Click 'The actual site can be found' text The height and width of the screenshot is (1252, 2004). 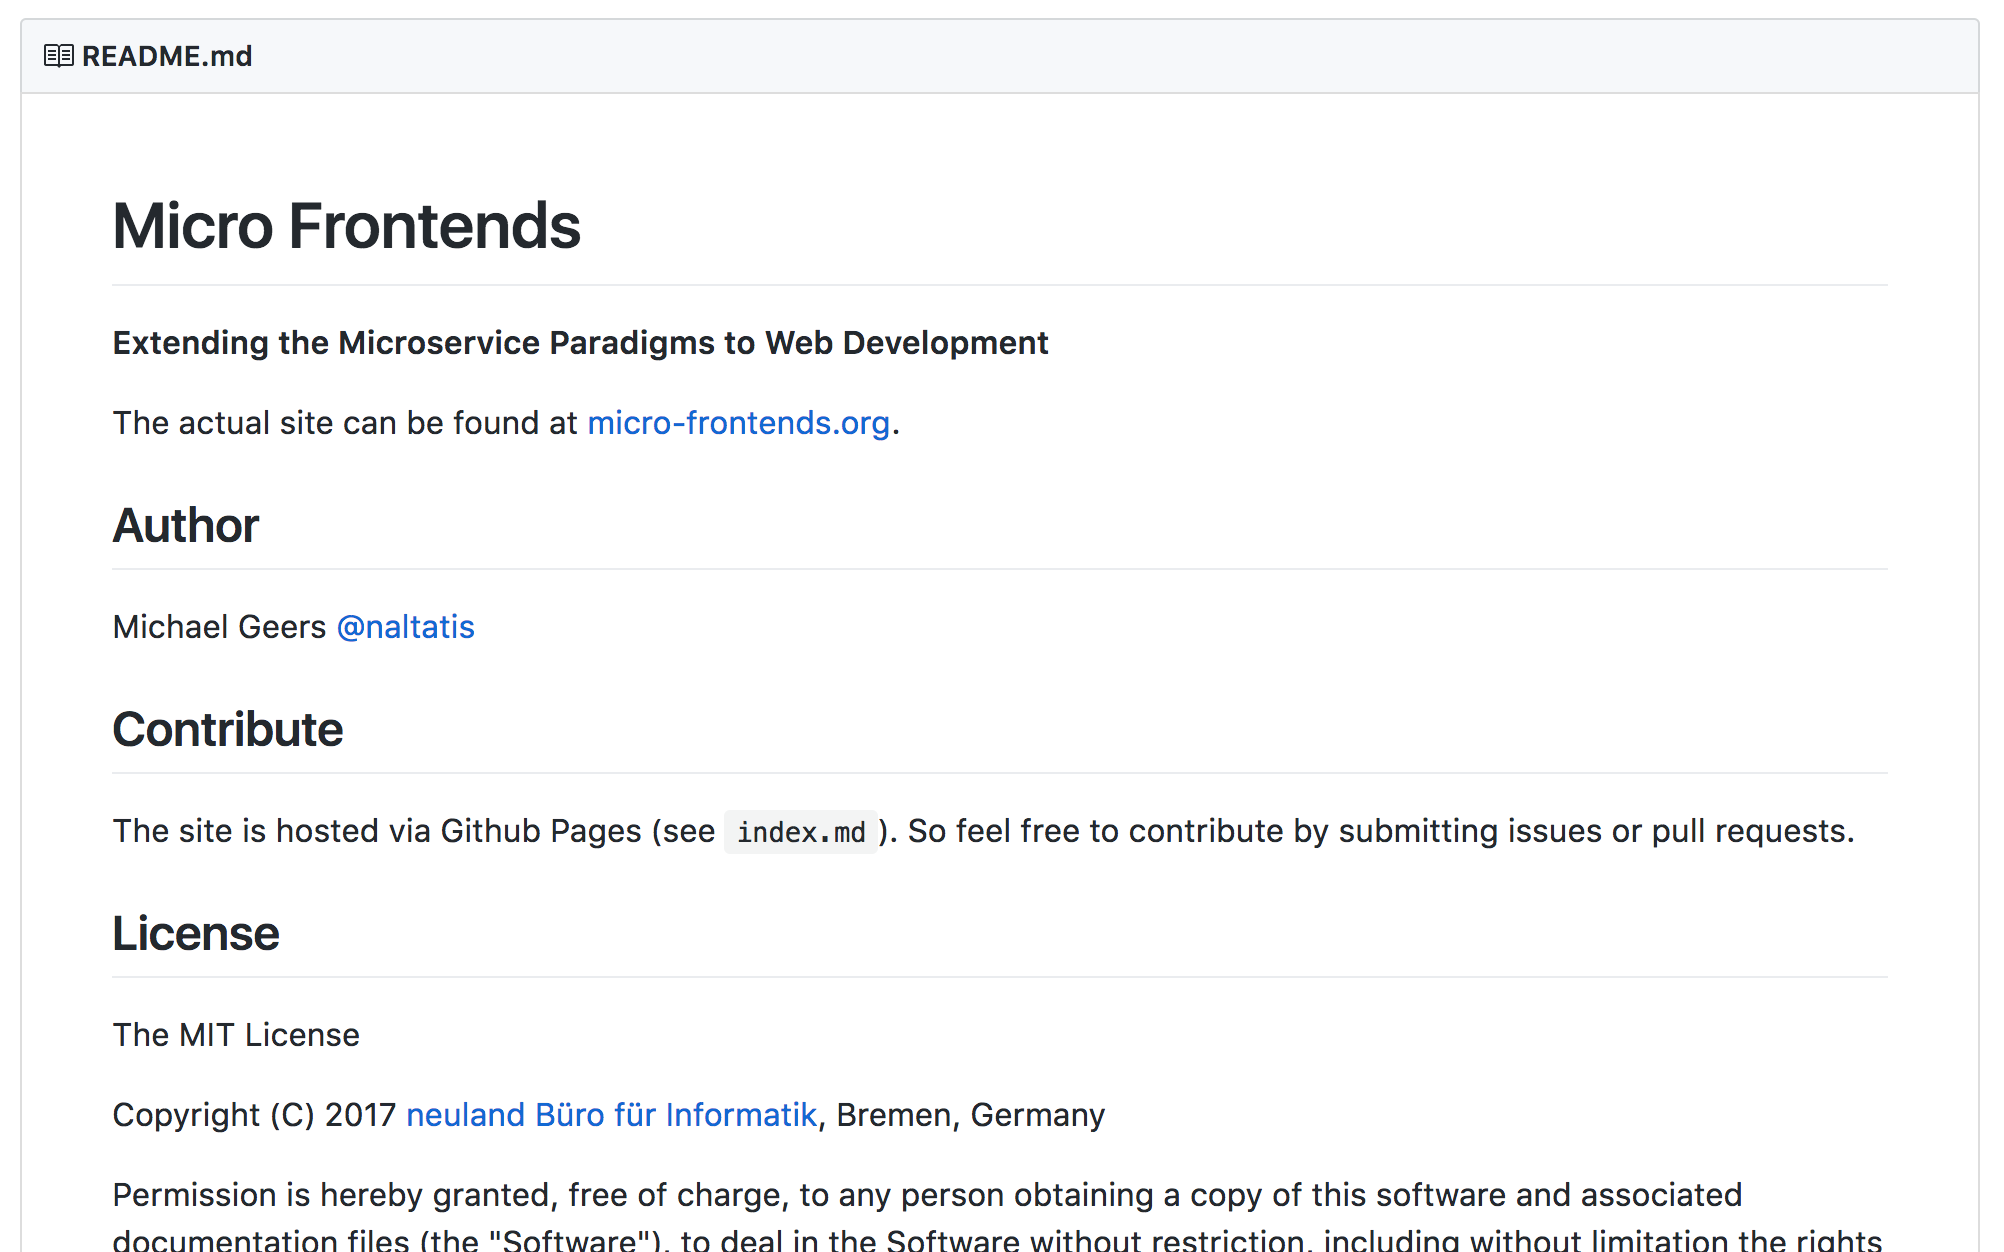pos(345,423)
